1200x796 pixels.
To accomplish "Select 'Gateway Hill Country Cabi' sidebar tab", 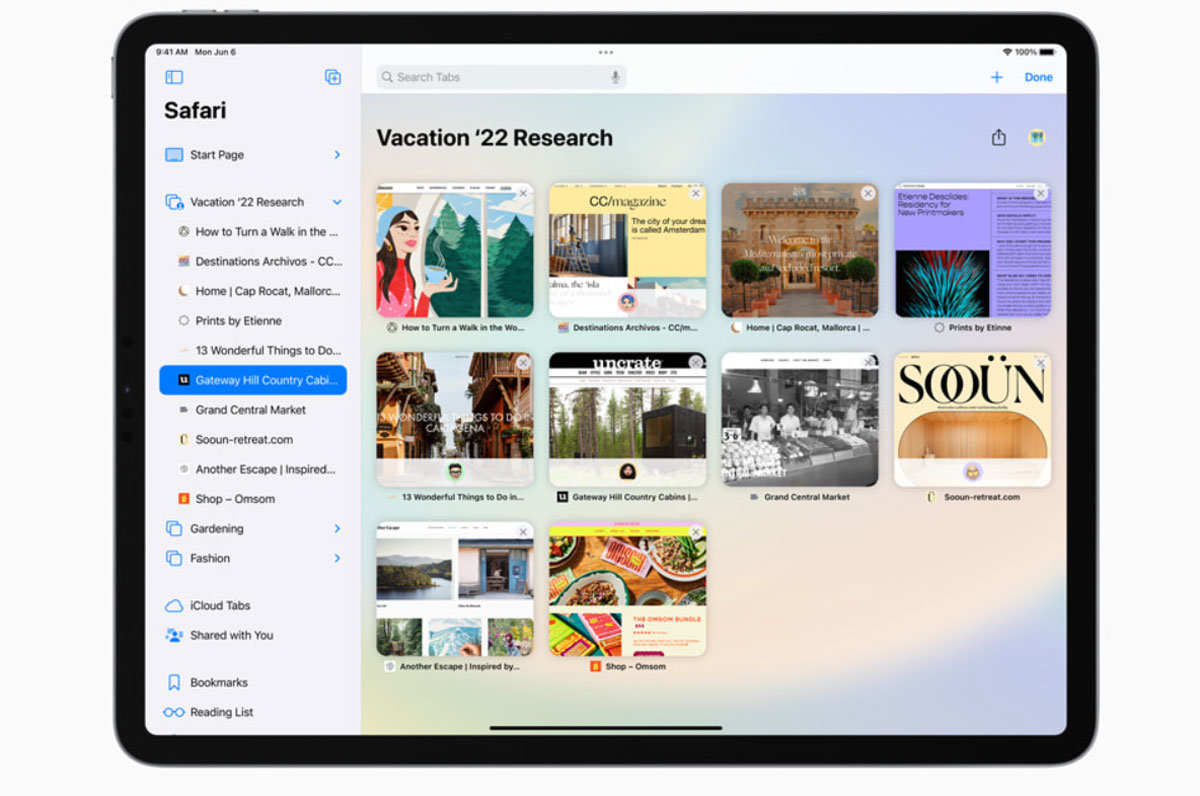I will pos(253,380).
